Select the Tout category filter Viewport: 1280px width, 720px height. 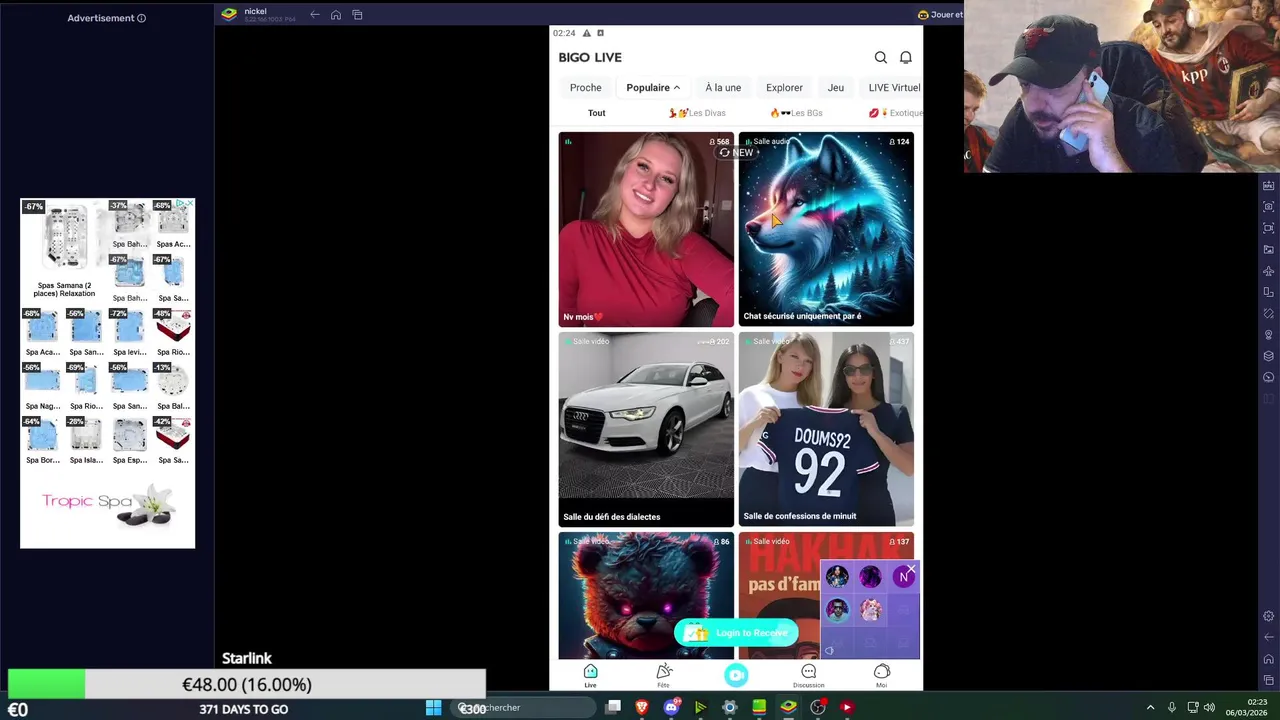[x=597, y=113]
